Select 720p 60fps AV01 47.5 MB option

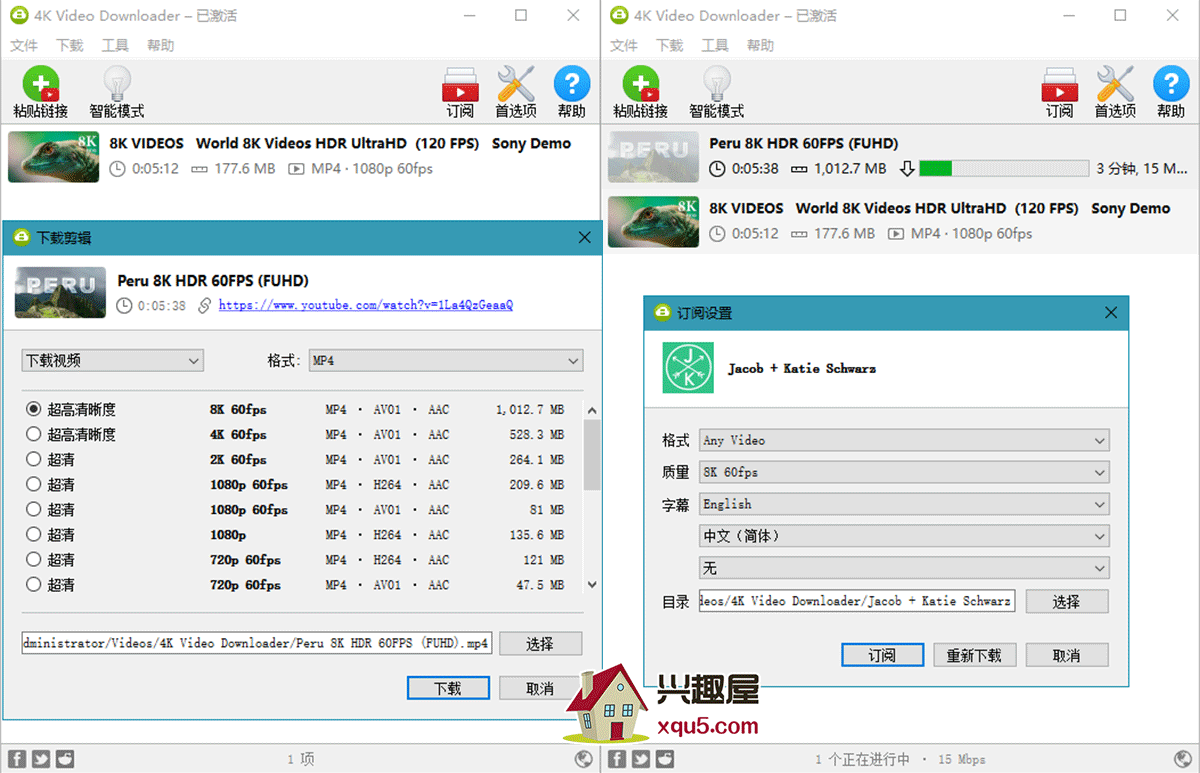pyautogui.click(x=34, y=584)
